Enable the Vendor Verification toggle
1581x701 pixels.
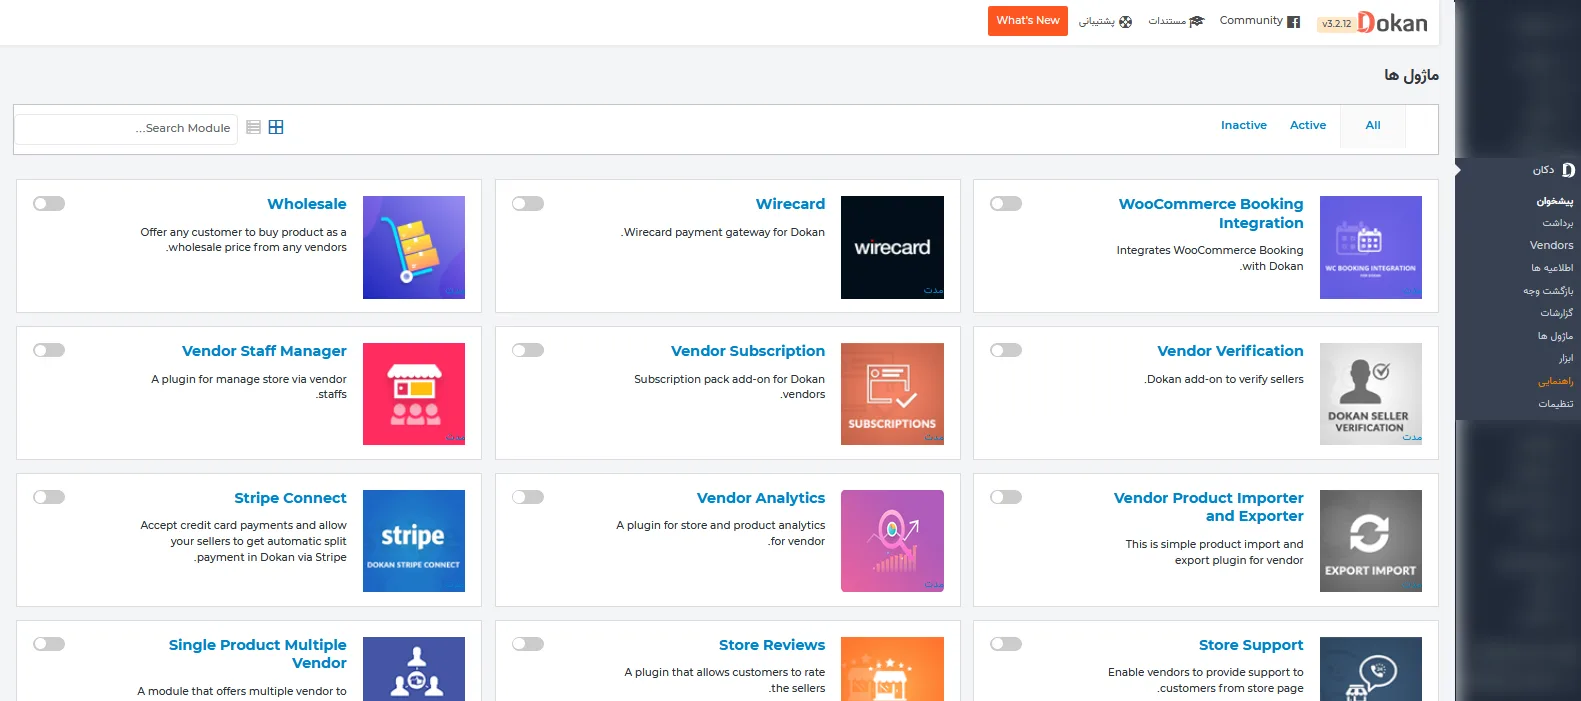tap(1006, 350)
